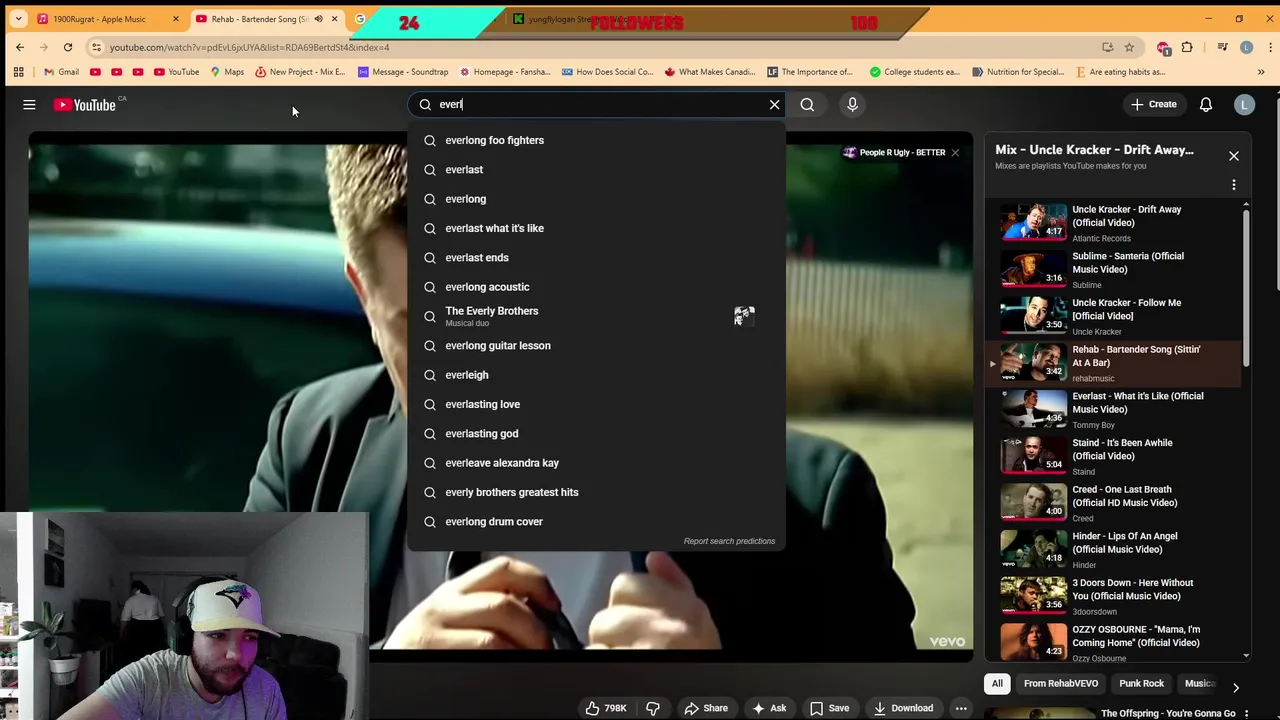Open the account avatar menu
This screenshot has height=720, width=1280.
[x=1244, y=104]
